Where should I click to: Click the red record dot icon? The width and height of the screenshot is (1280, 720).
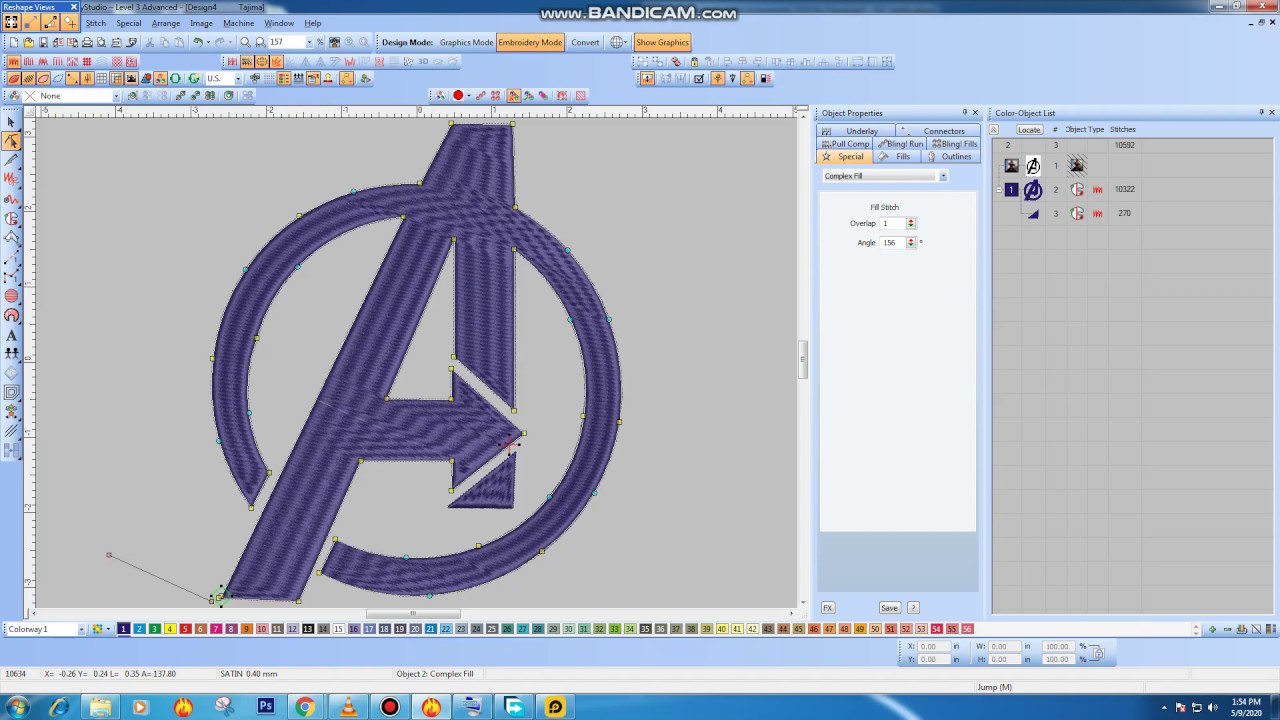click(x=458, y=95)
